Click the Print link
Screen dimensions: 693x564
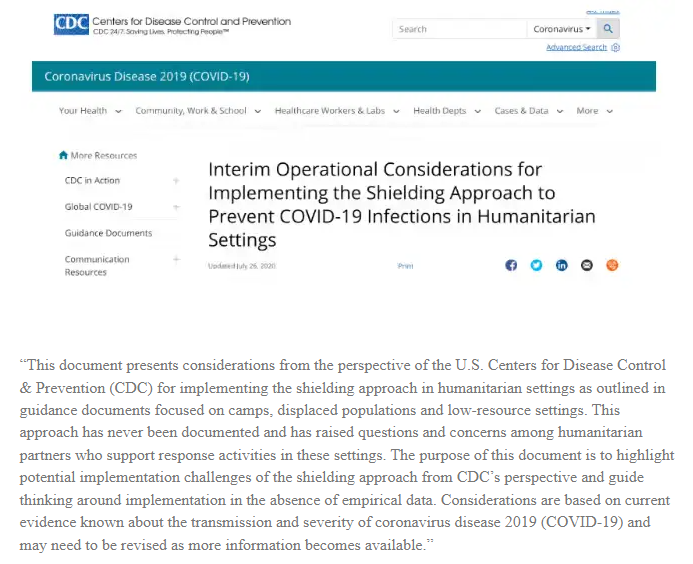coord(405,266)
